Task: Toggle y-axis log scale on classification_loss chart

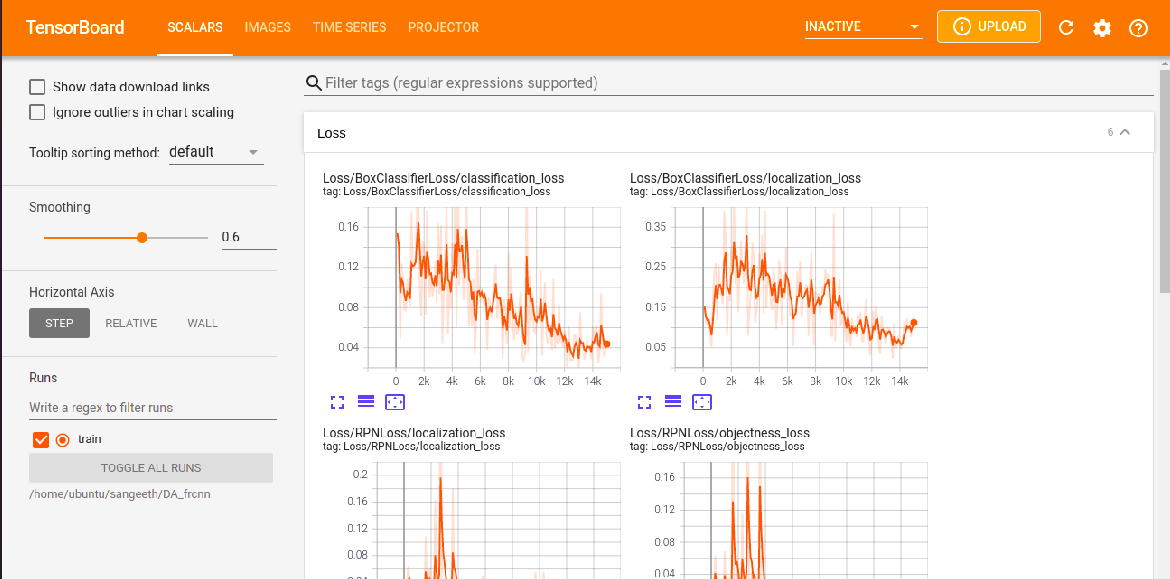Action: 365,402
